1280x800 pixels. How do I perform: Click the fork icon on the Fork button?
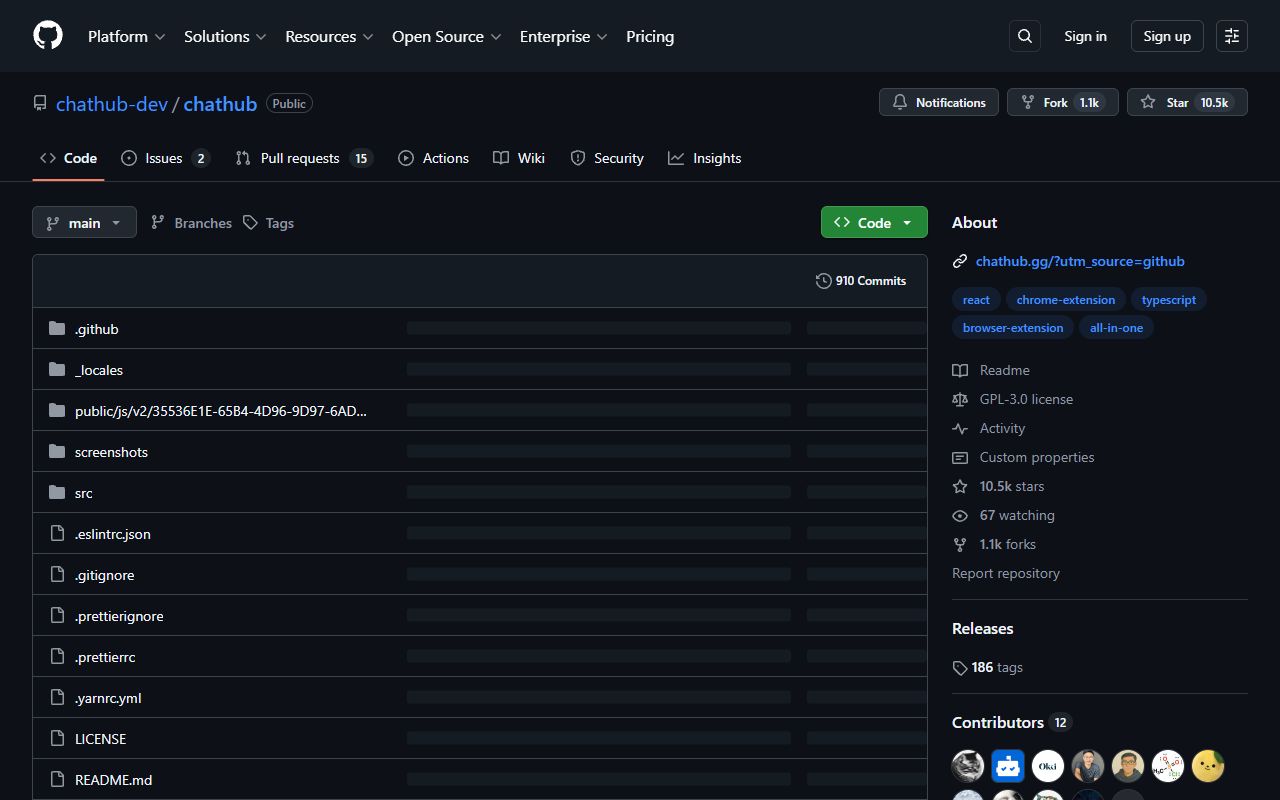[x=1027, y=101]
